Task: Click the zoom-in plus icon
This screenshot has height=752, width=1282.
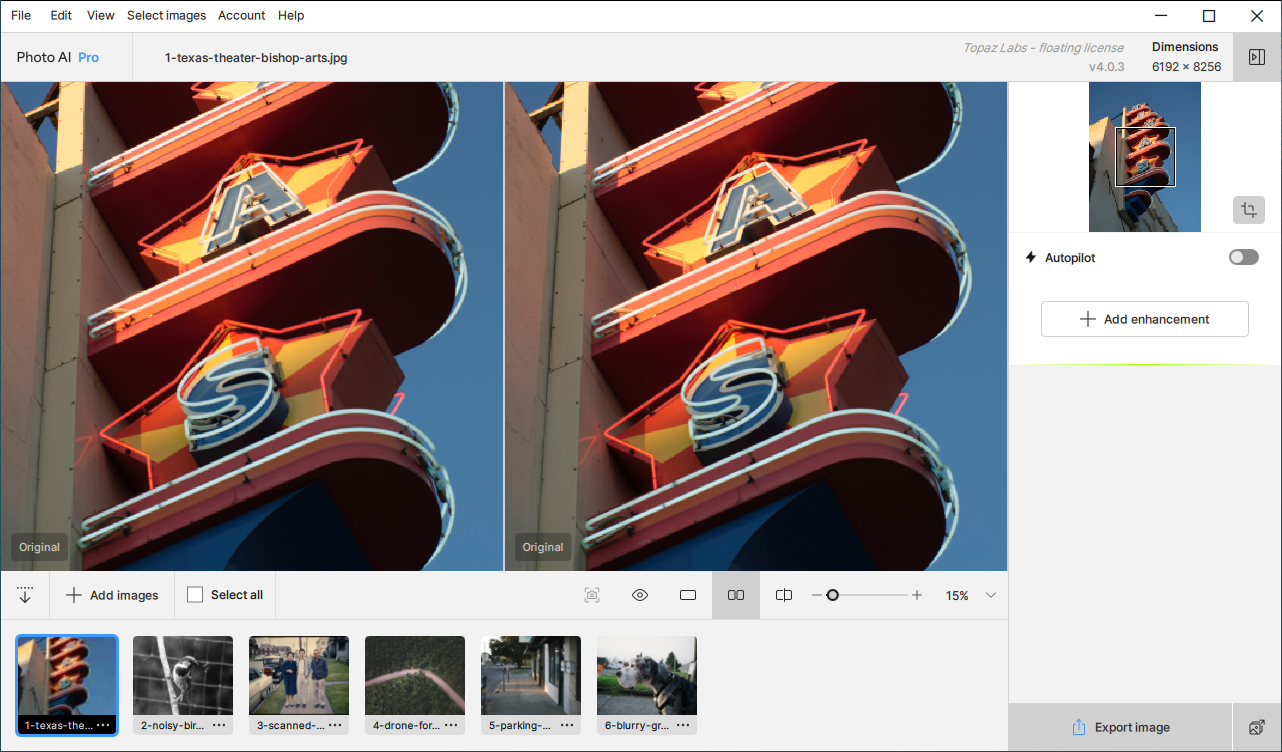Action: 917,595
